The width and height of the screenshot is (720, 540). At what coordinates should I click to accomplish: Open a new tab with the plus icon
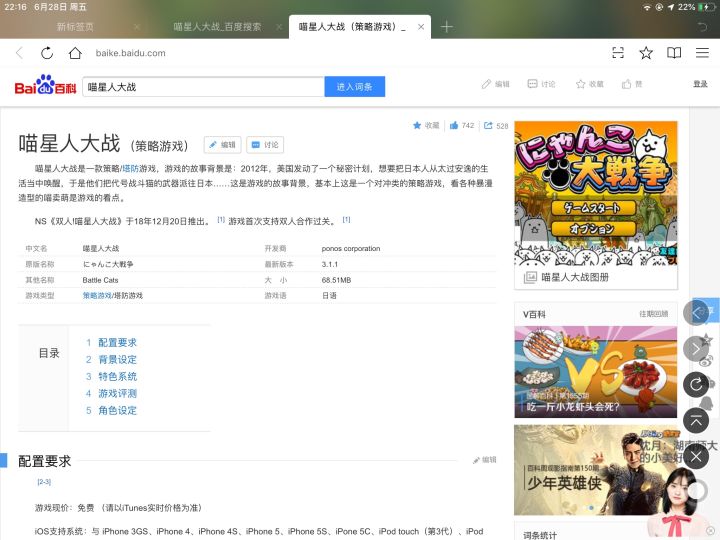pos(447,26)
